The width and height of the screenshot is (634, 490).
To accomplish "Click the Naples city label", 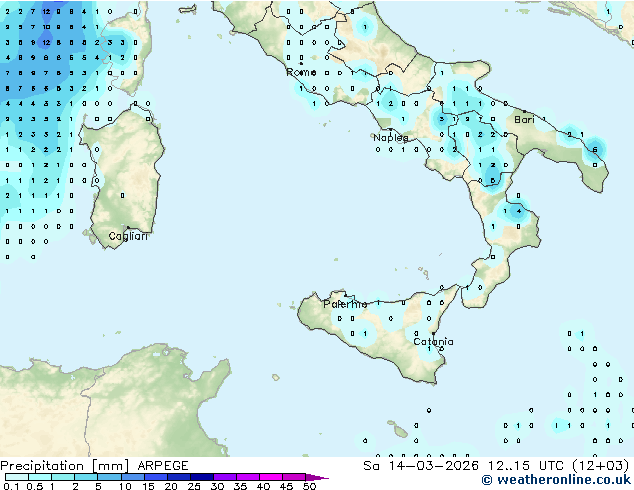I will (391, 138).
